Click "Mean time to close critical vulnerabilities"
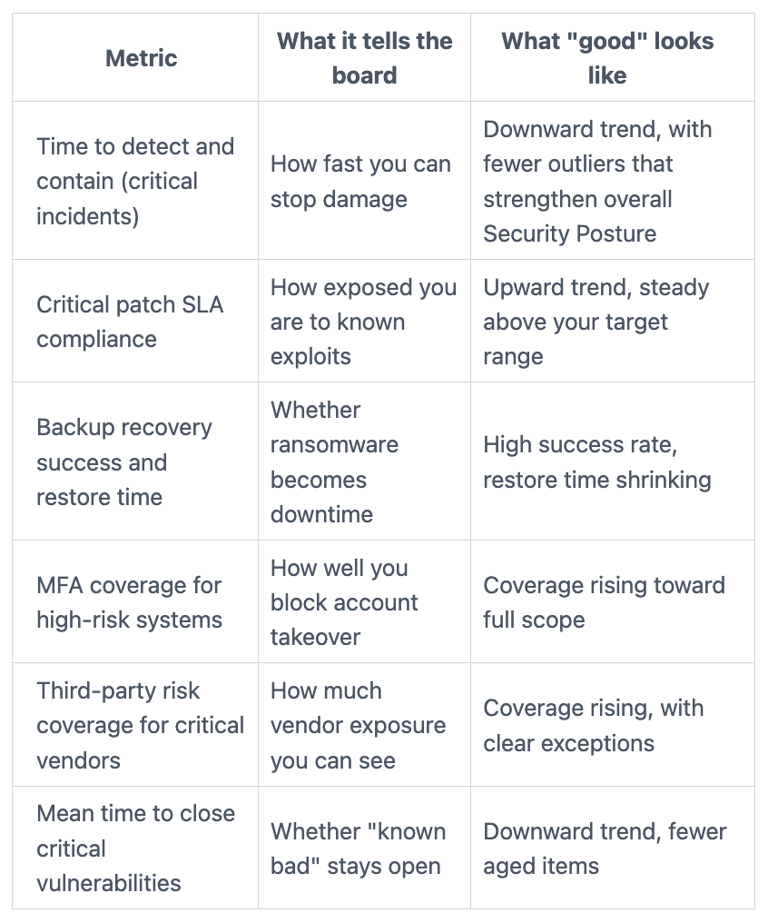Screen dimensions: 768x923 tap(135, 848)
